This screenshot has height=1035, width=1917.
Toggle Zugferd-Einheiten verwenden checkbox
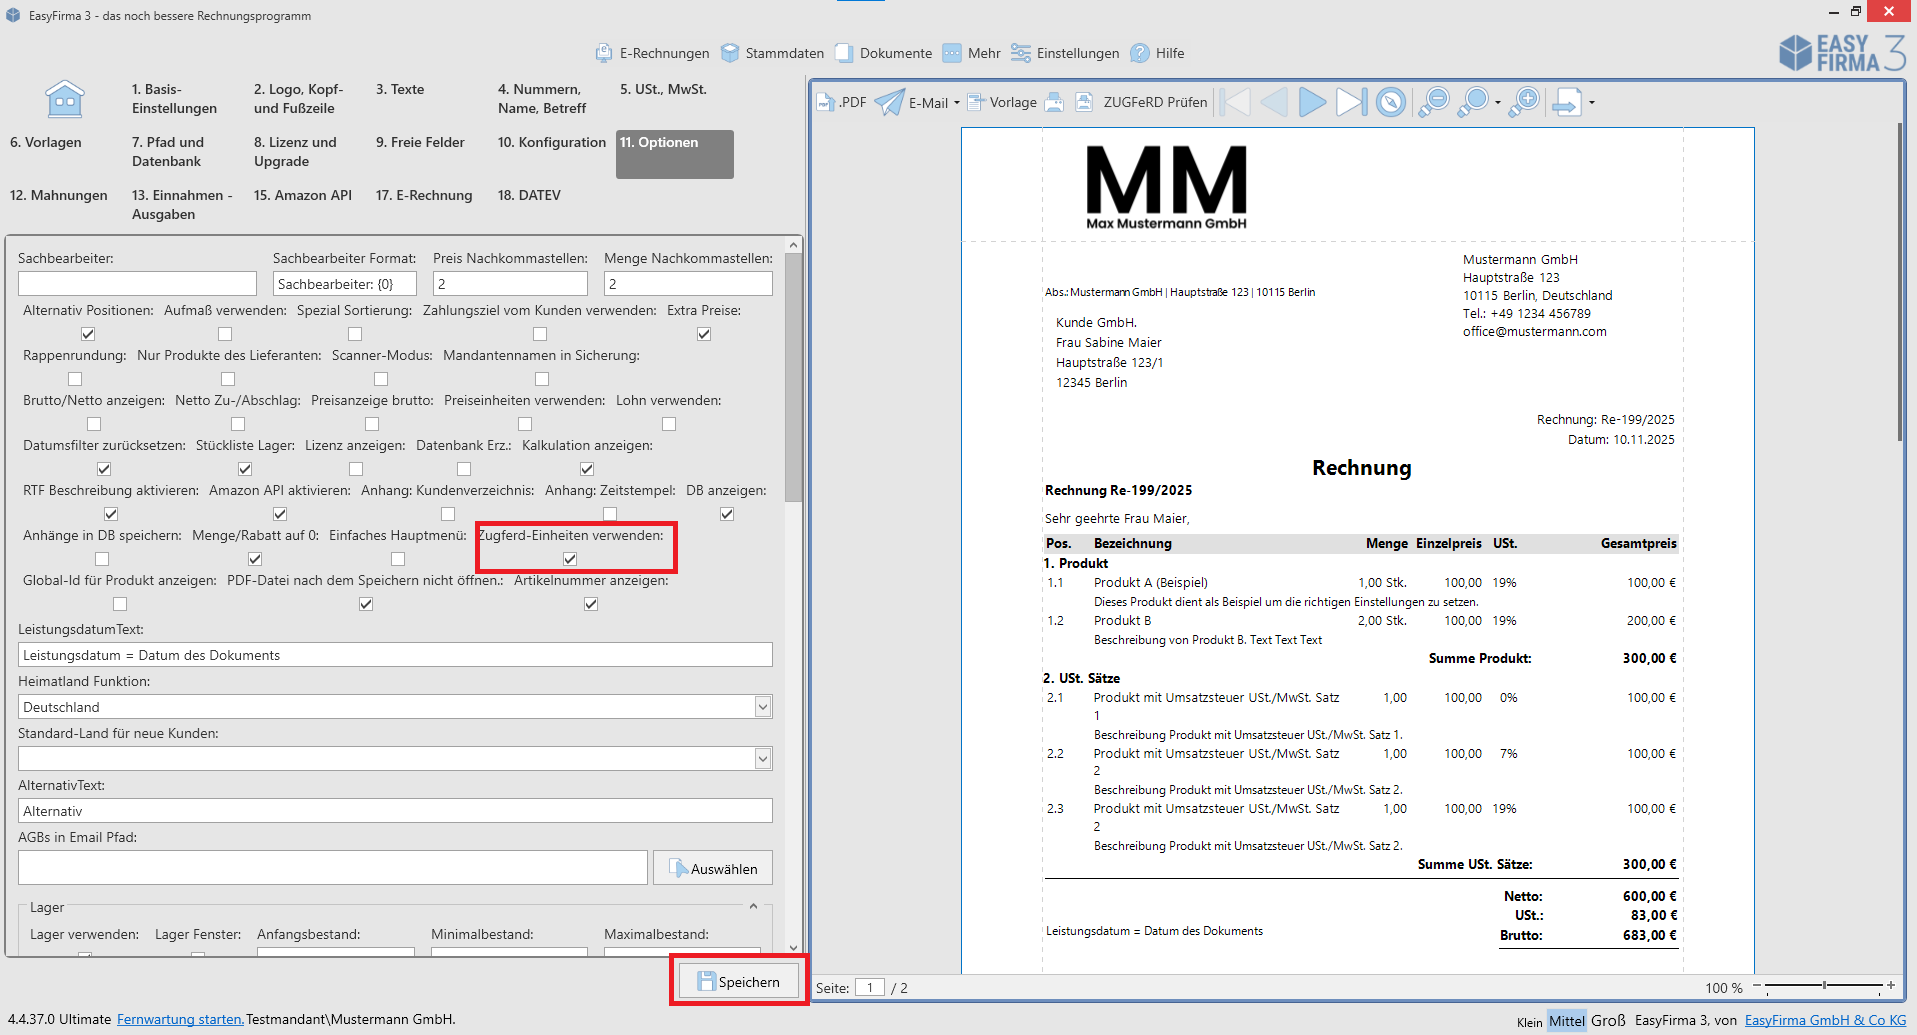pos(570,559)
